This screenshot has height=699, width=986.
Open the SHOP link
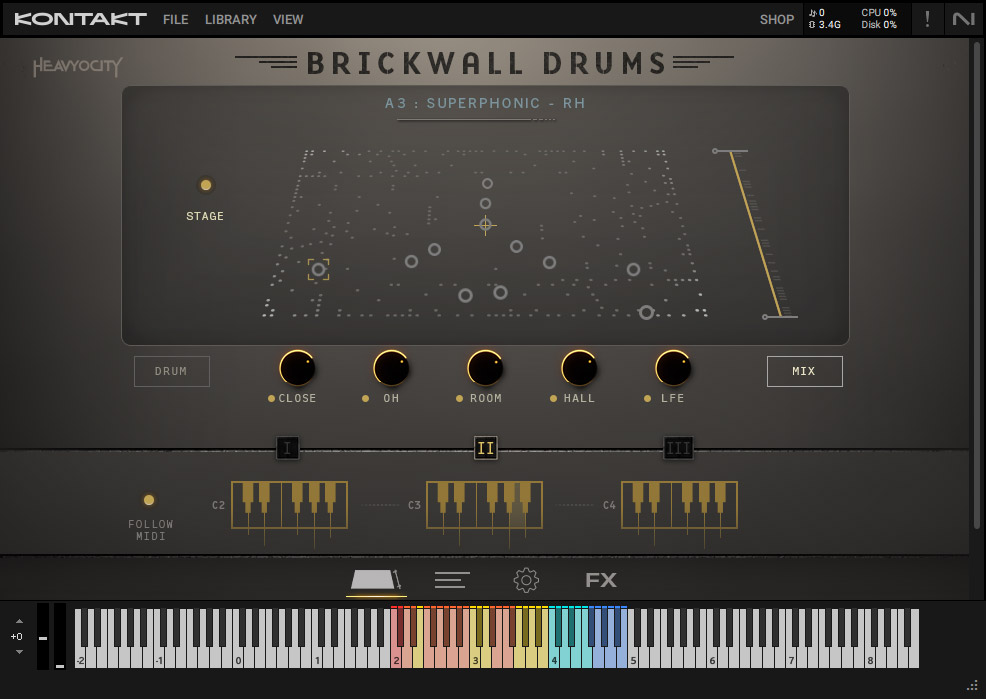pos(777,19)
